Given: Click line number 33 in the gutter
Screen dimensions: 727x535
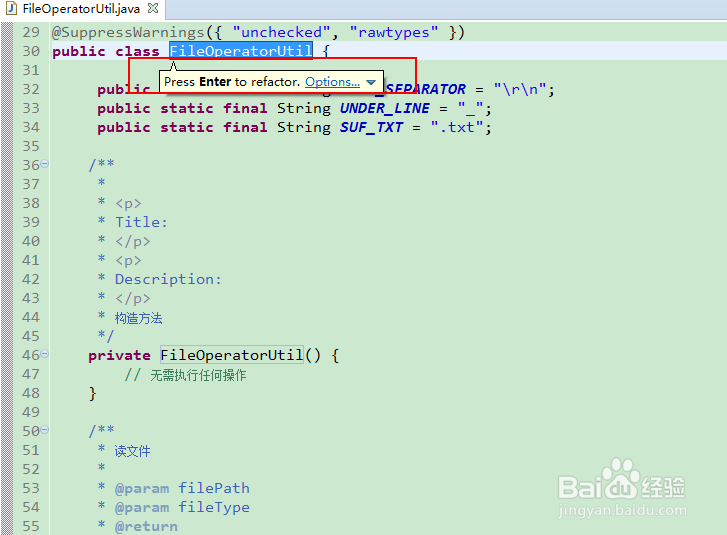Looking at the screenshot, I should coord(31,108).
